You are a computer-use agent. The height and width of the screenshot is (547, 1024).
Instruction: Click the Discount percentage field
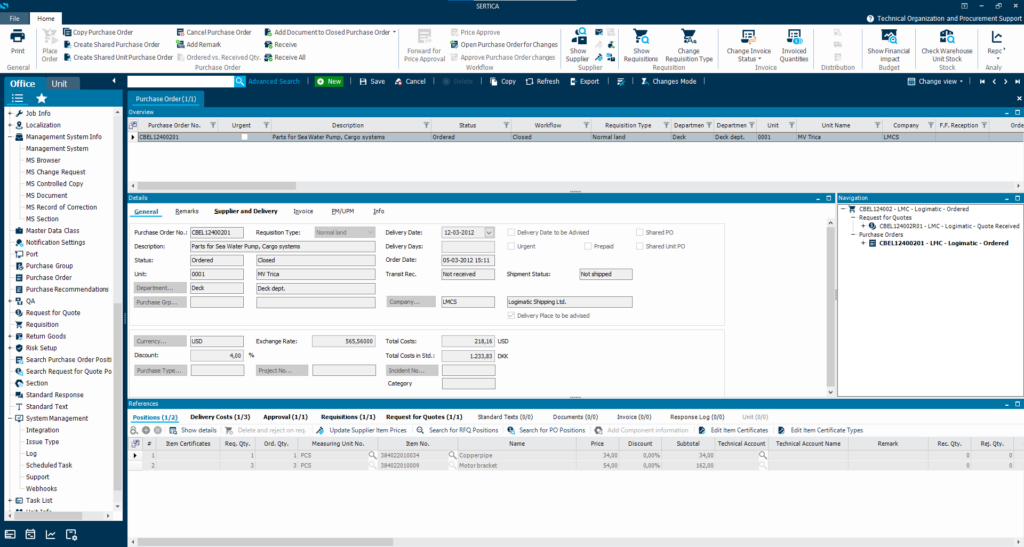click(x=217, y=356)
